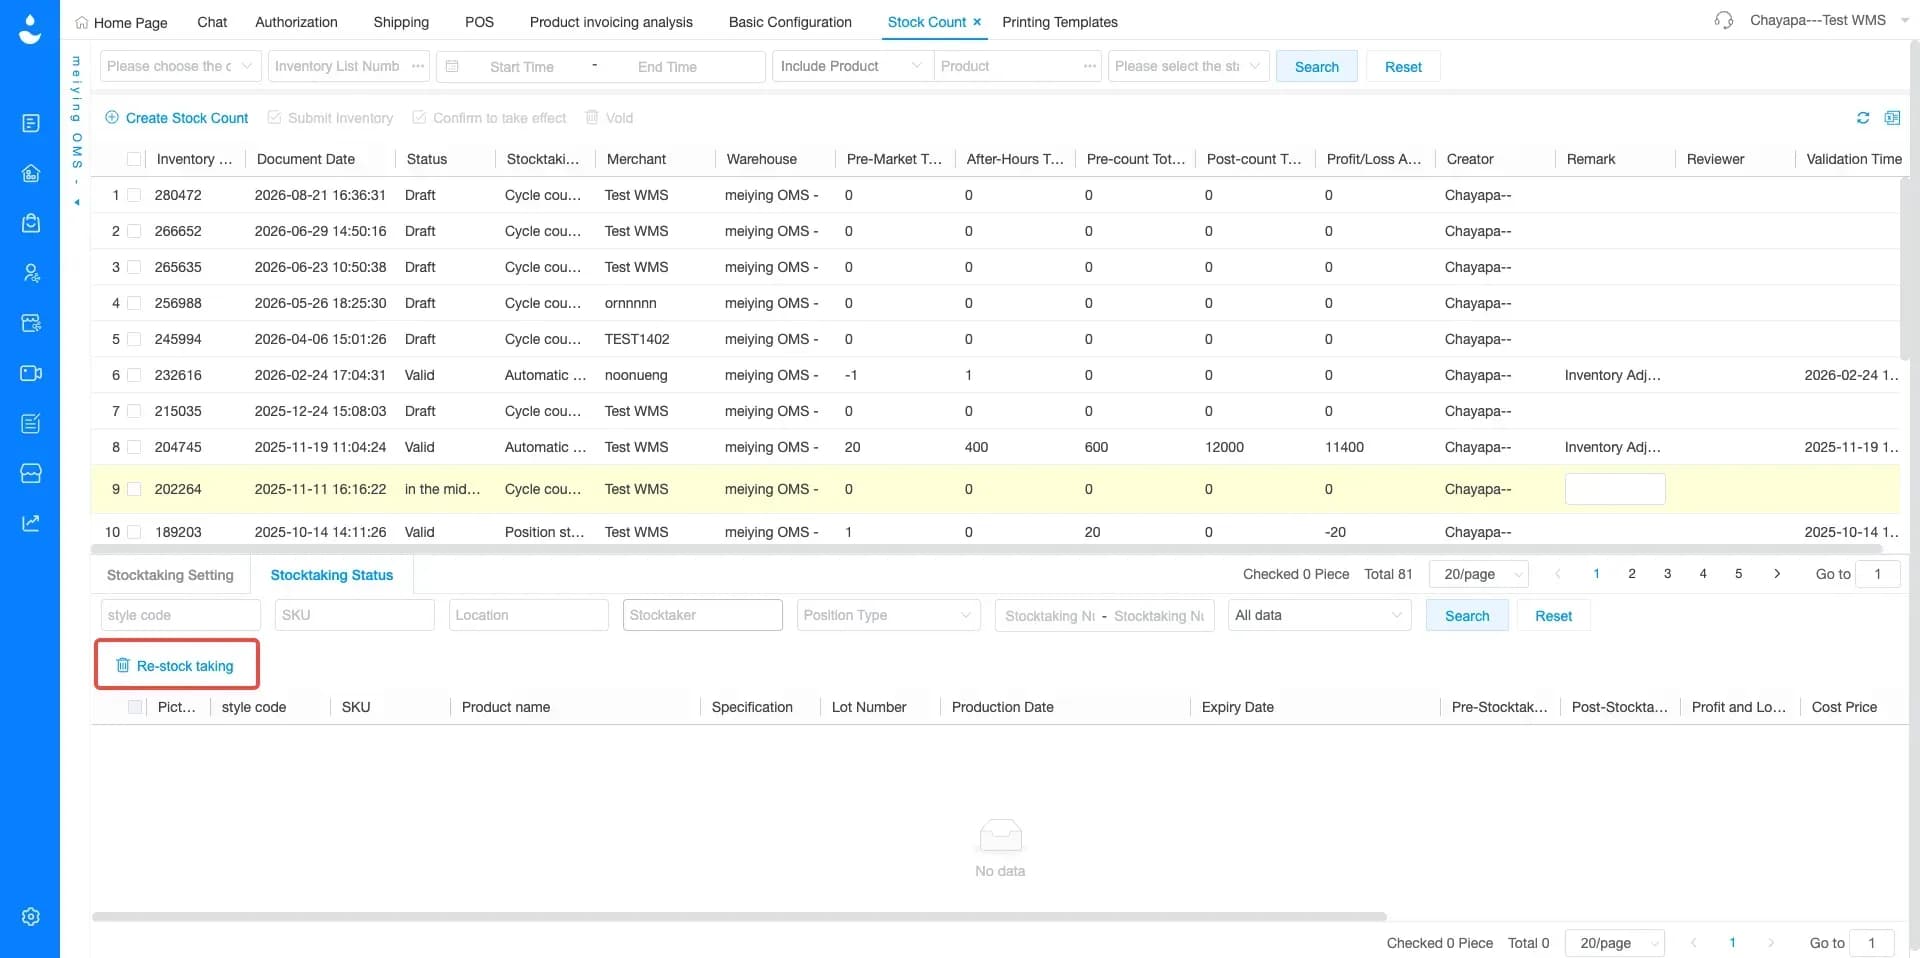This screenshot has height=958, width=1920.
Task: Select the Stocktaking Status tab
Action: click(x=332, y=575)
